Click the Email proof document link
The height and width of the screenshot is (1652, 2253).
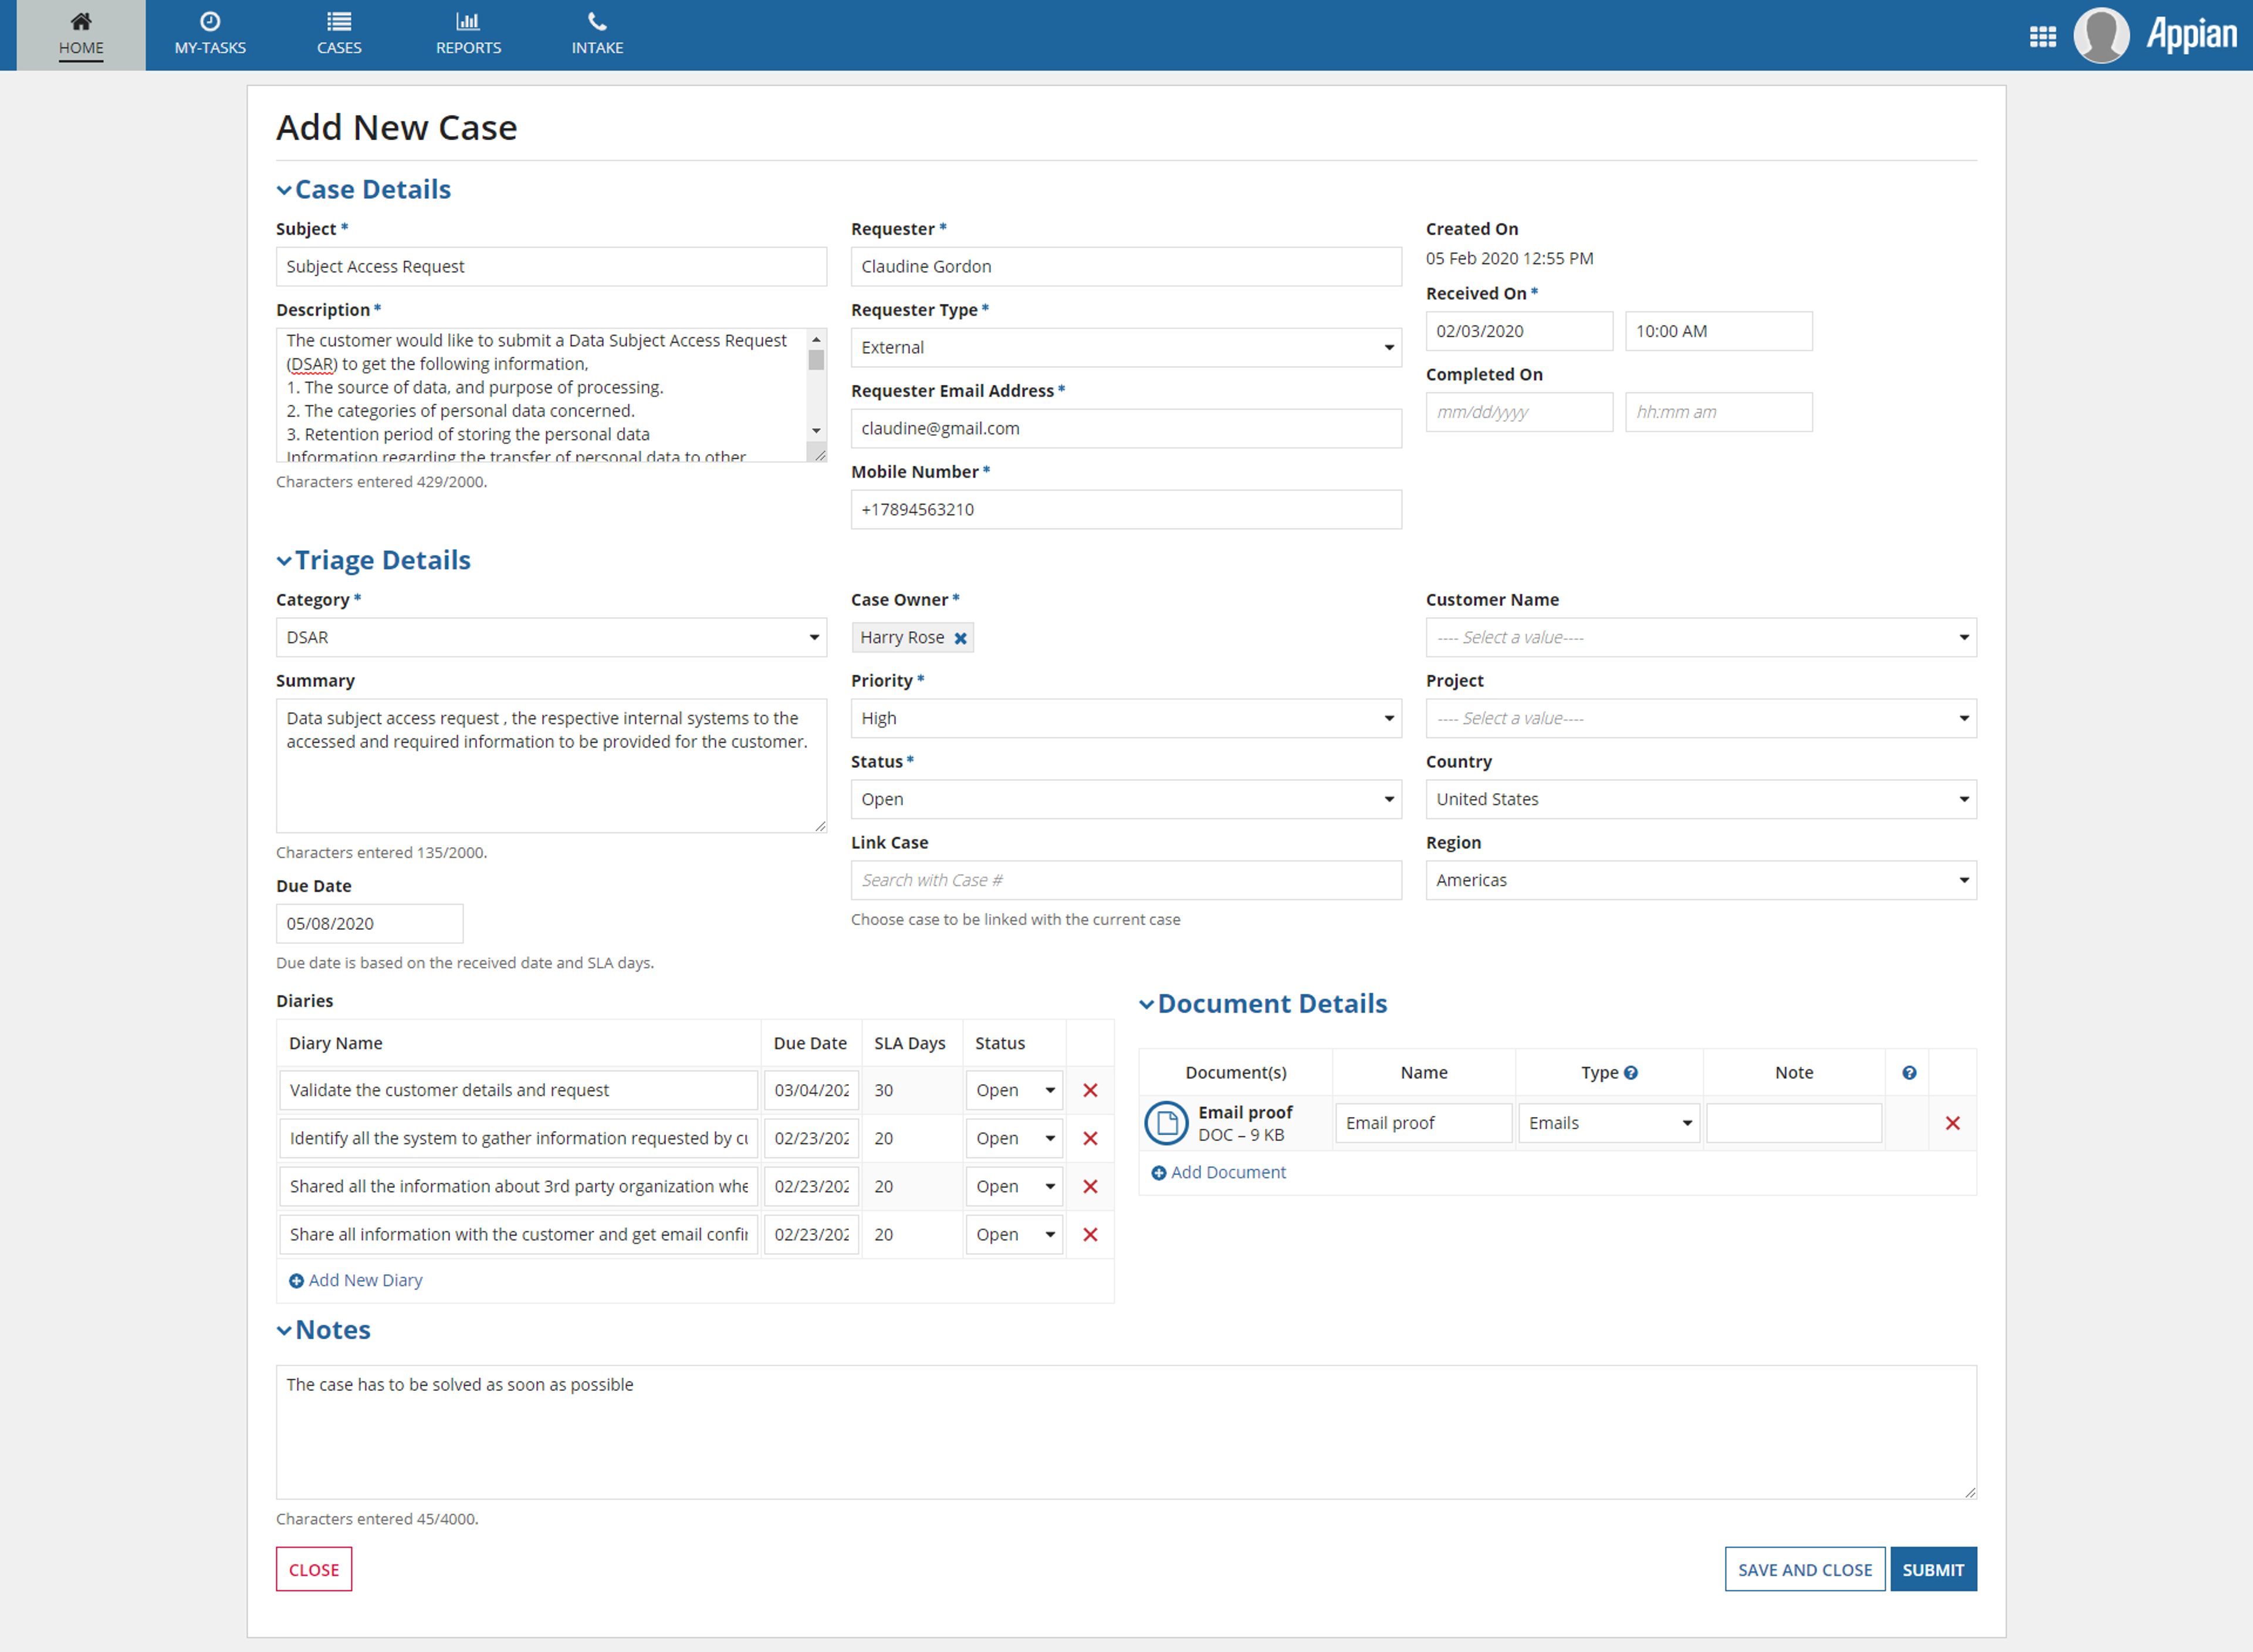coord(1245,1112)
